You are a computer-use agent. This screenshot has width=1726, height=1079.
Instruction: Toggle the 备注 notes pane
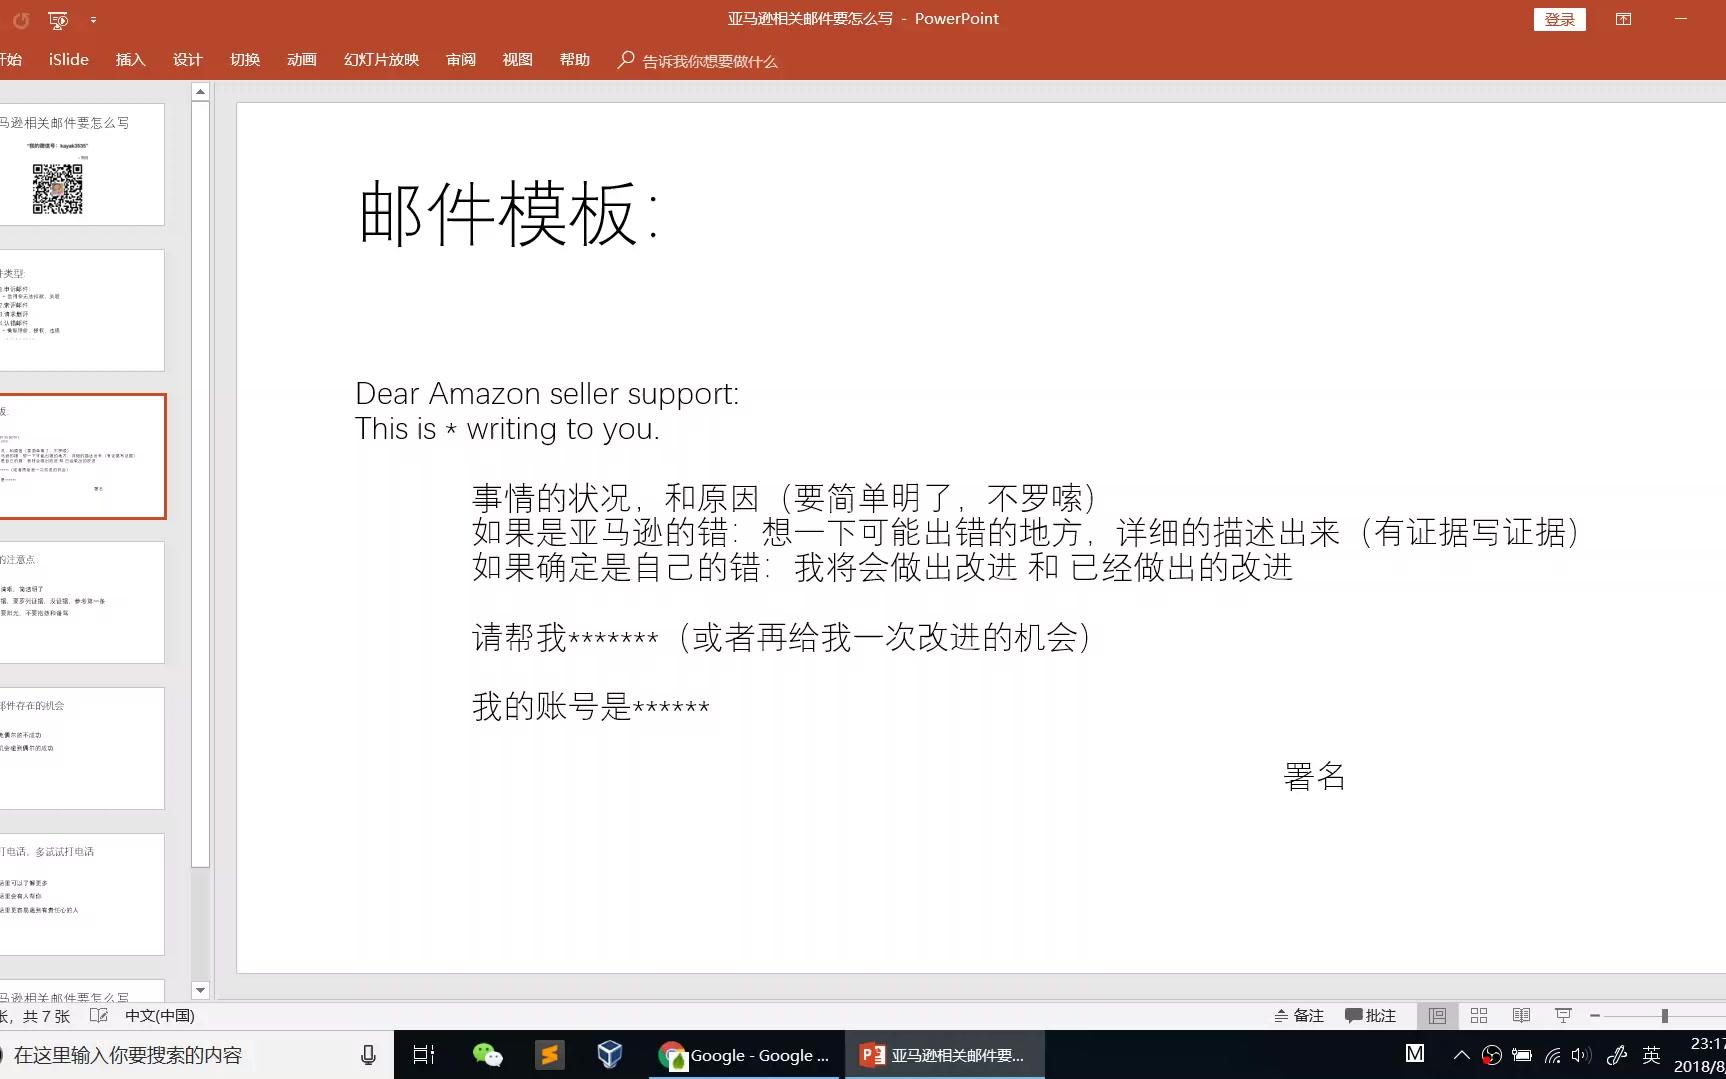(x=1298, y=1015)
